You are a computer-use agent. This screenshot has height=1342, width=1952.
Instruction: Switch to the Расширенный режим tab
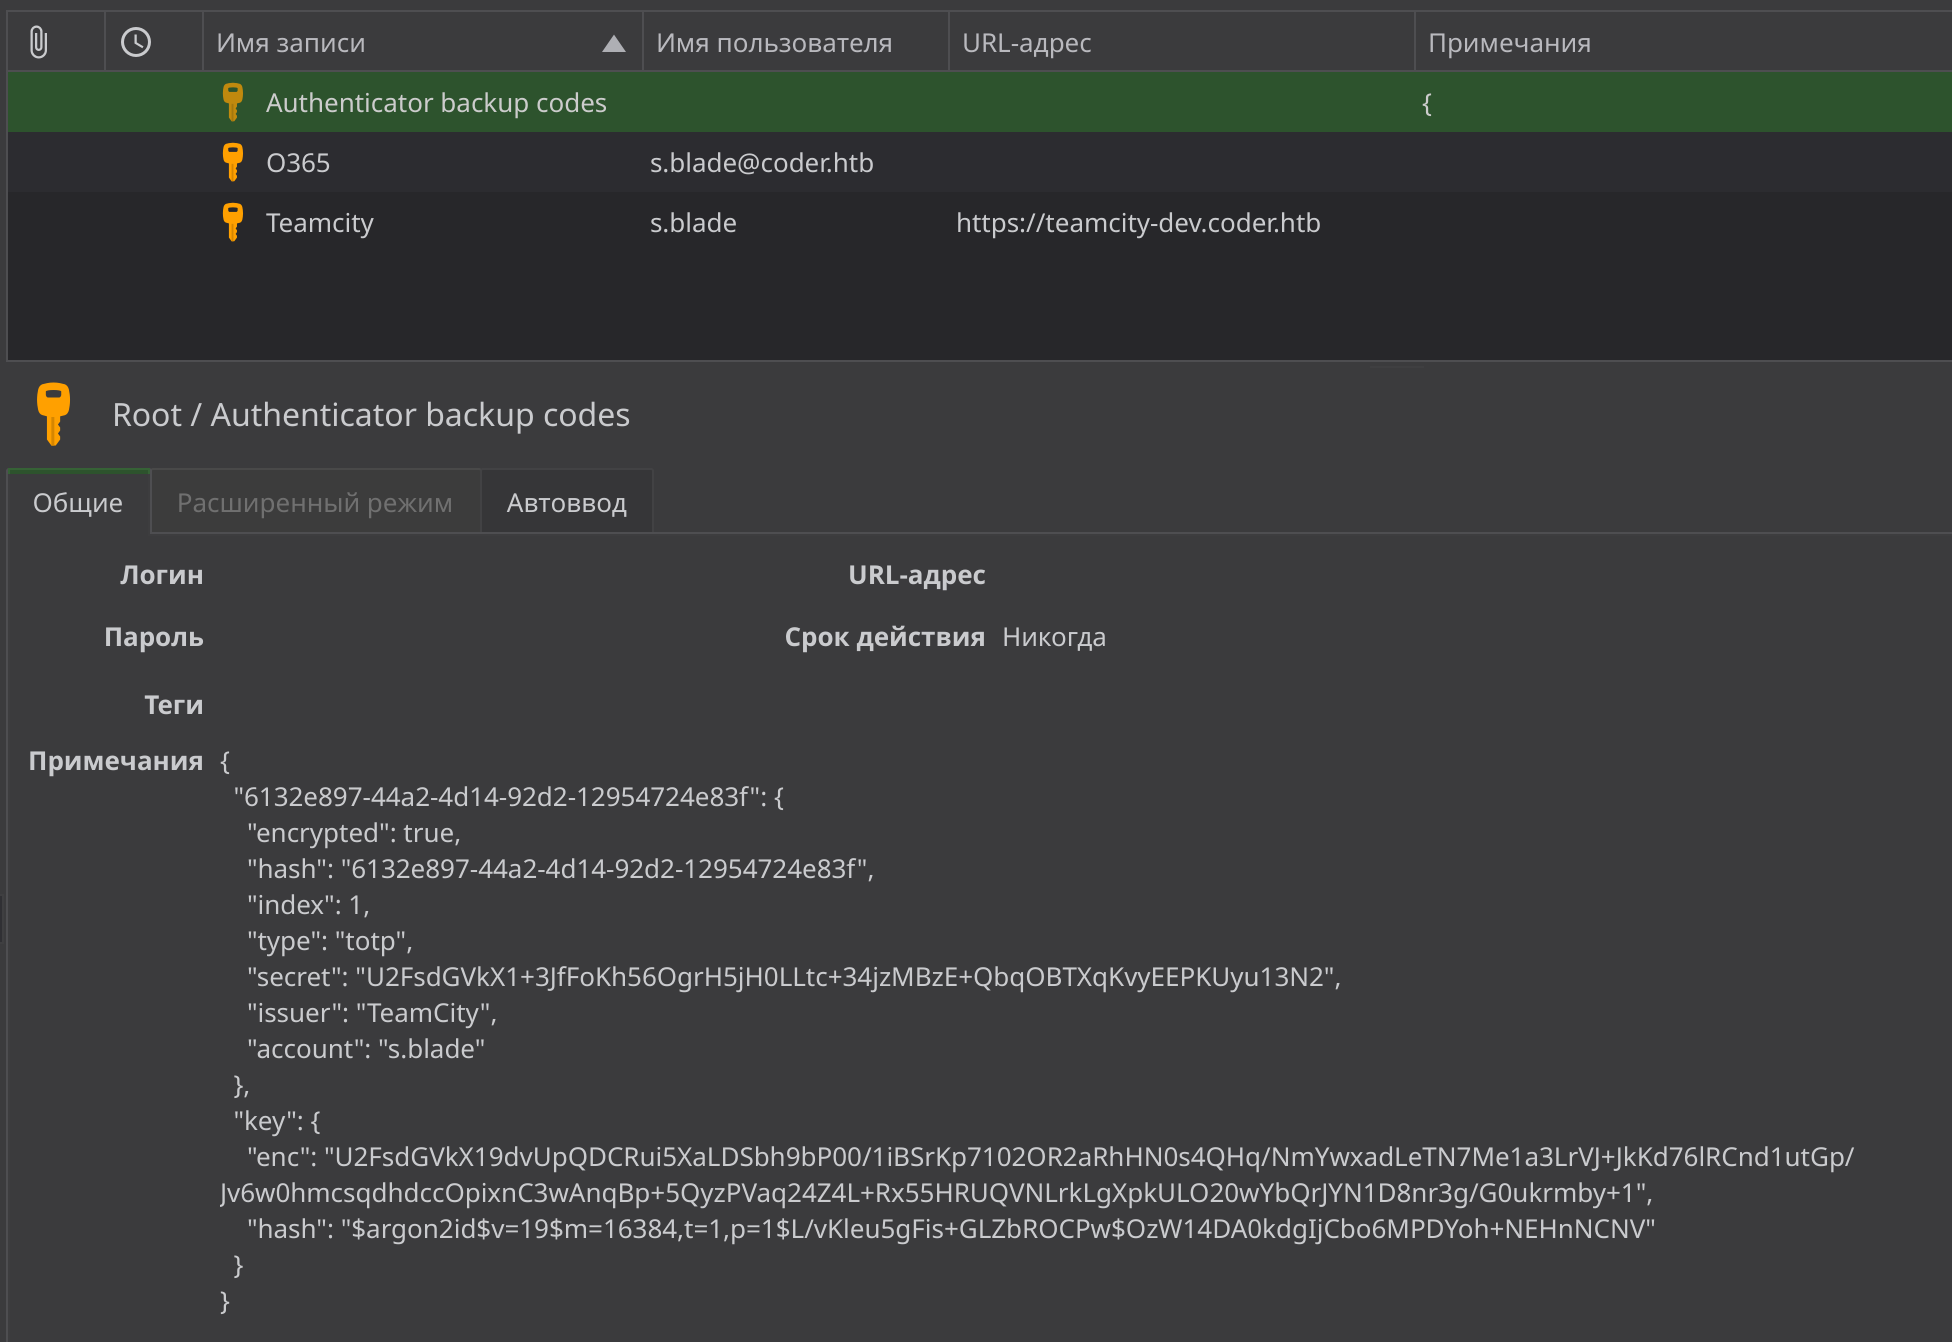315,502
